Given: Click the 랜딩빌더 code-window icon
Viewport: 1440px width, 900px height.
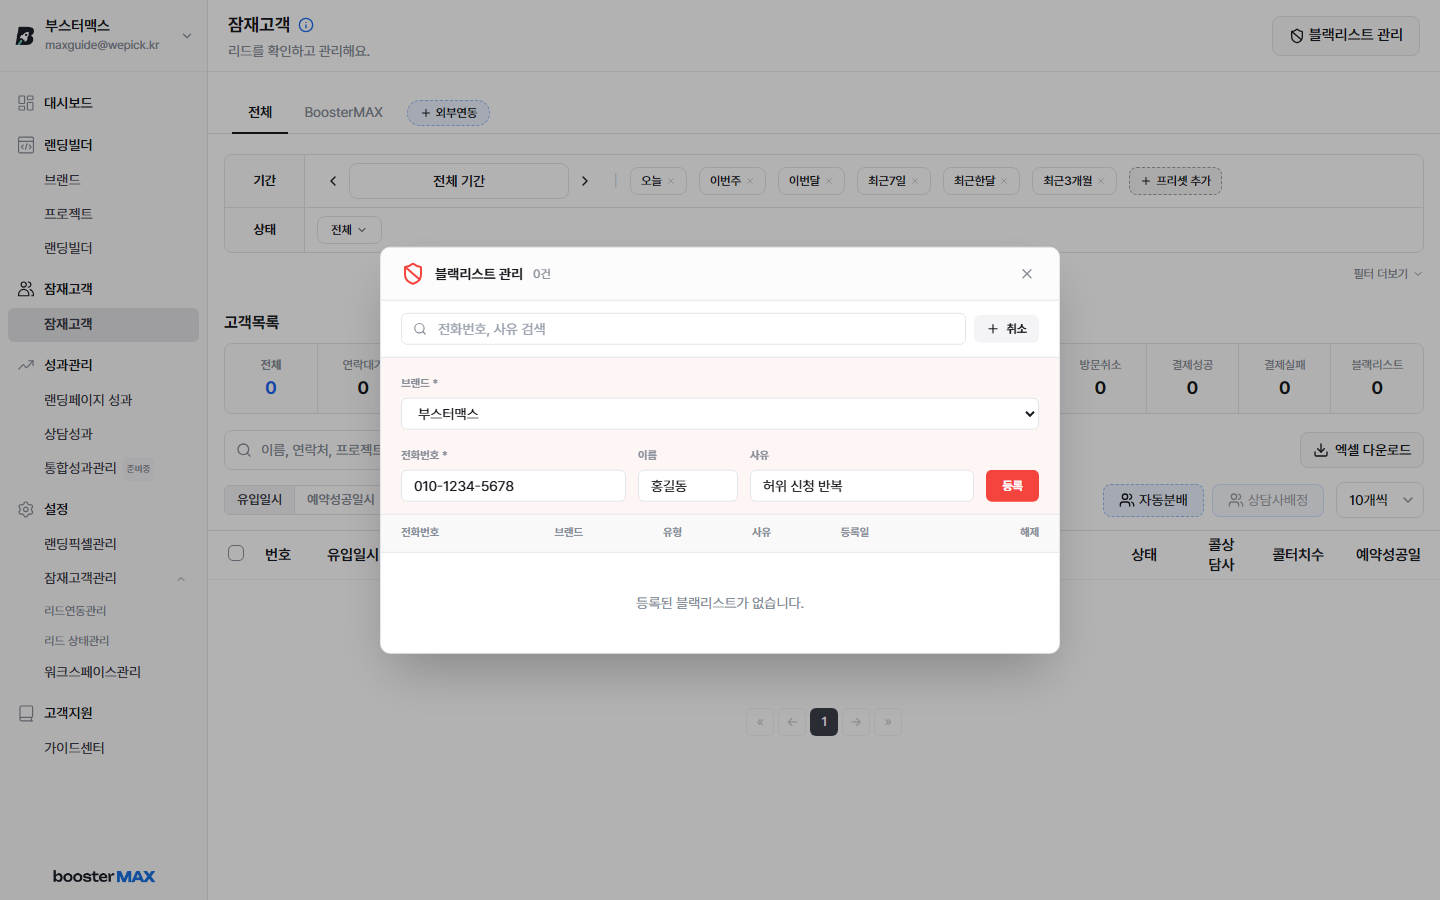Looking at the screenshot, I should tap(26, 145).
